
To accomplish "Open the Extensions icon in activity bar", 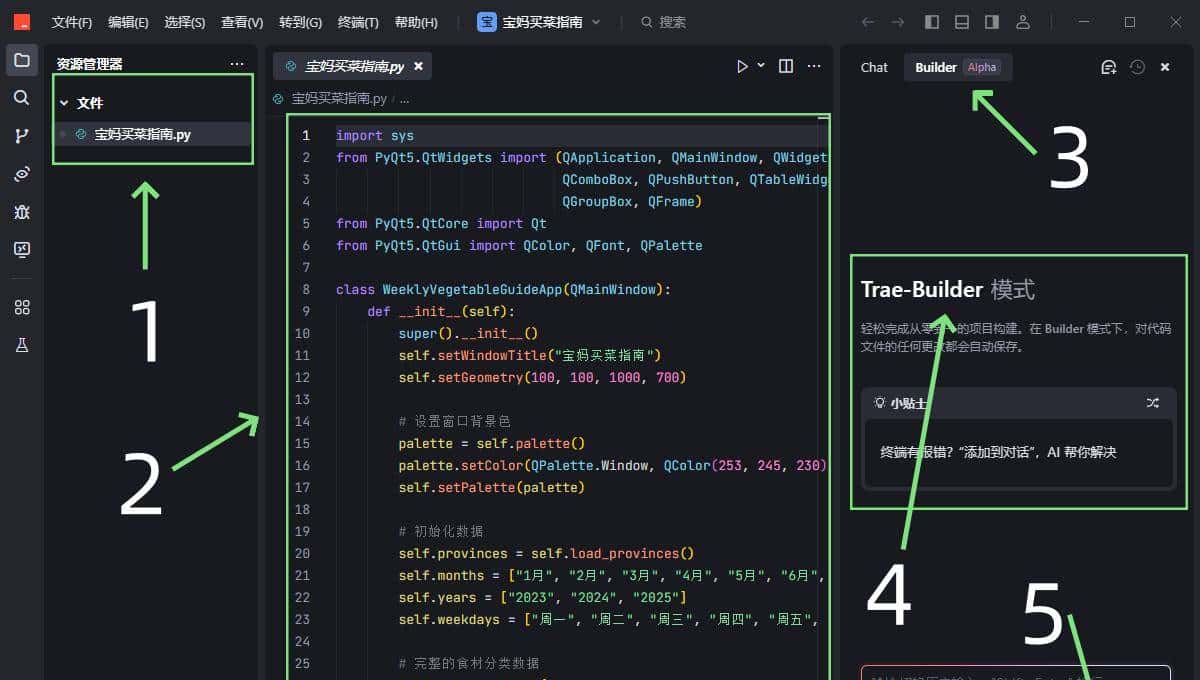I will [21, 307].
